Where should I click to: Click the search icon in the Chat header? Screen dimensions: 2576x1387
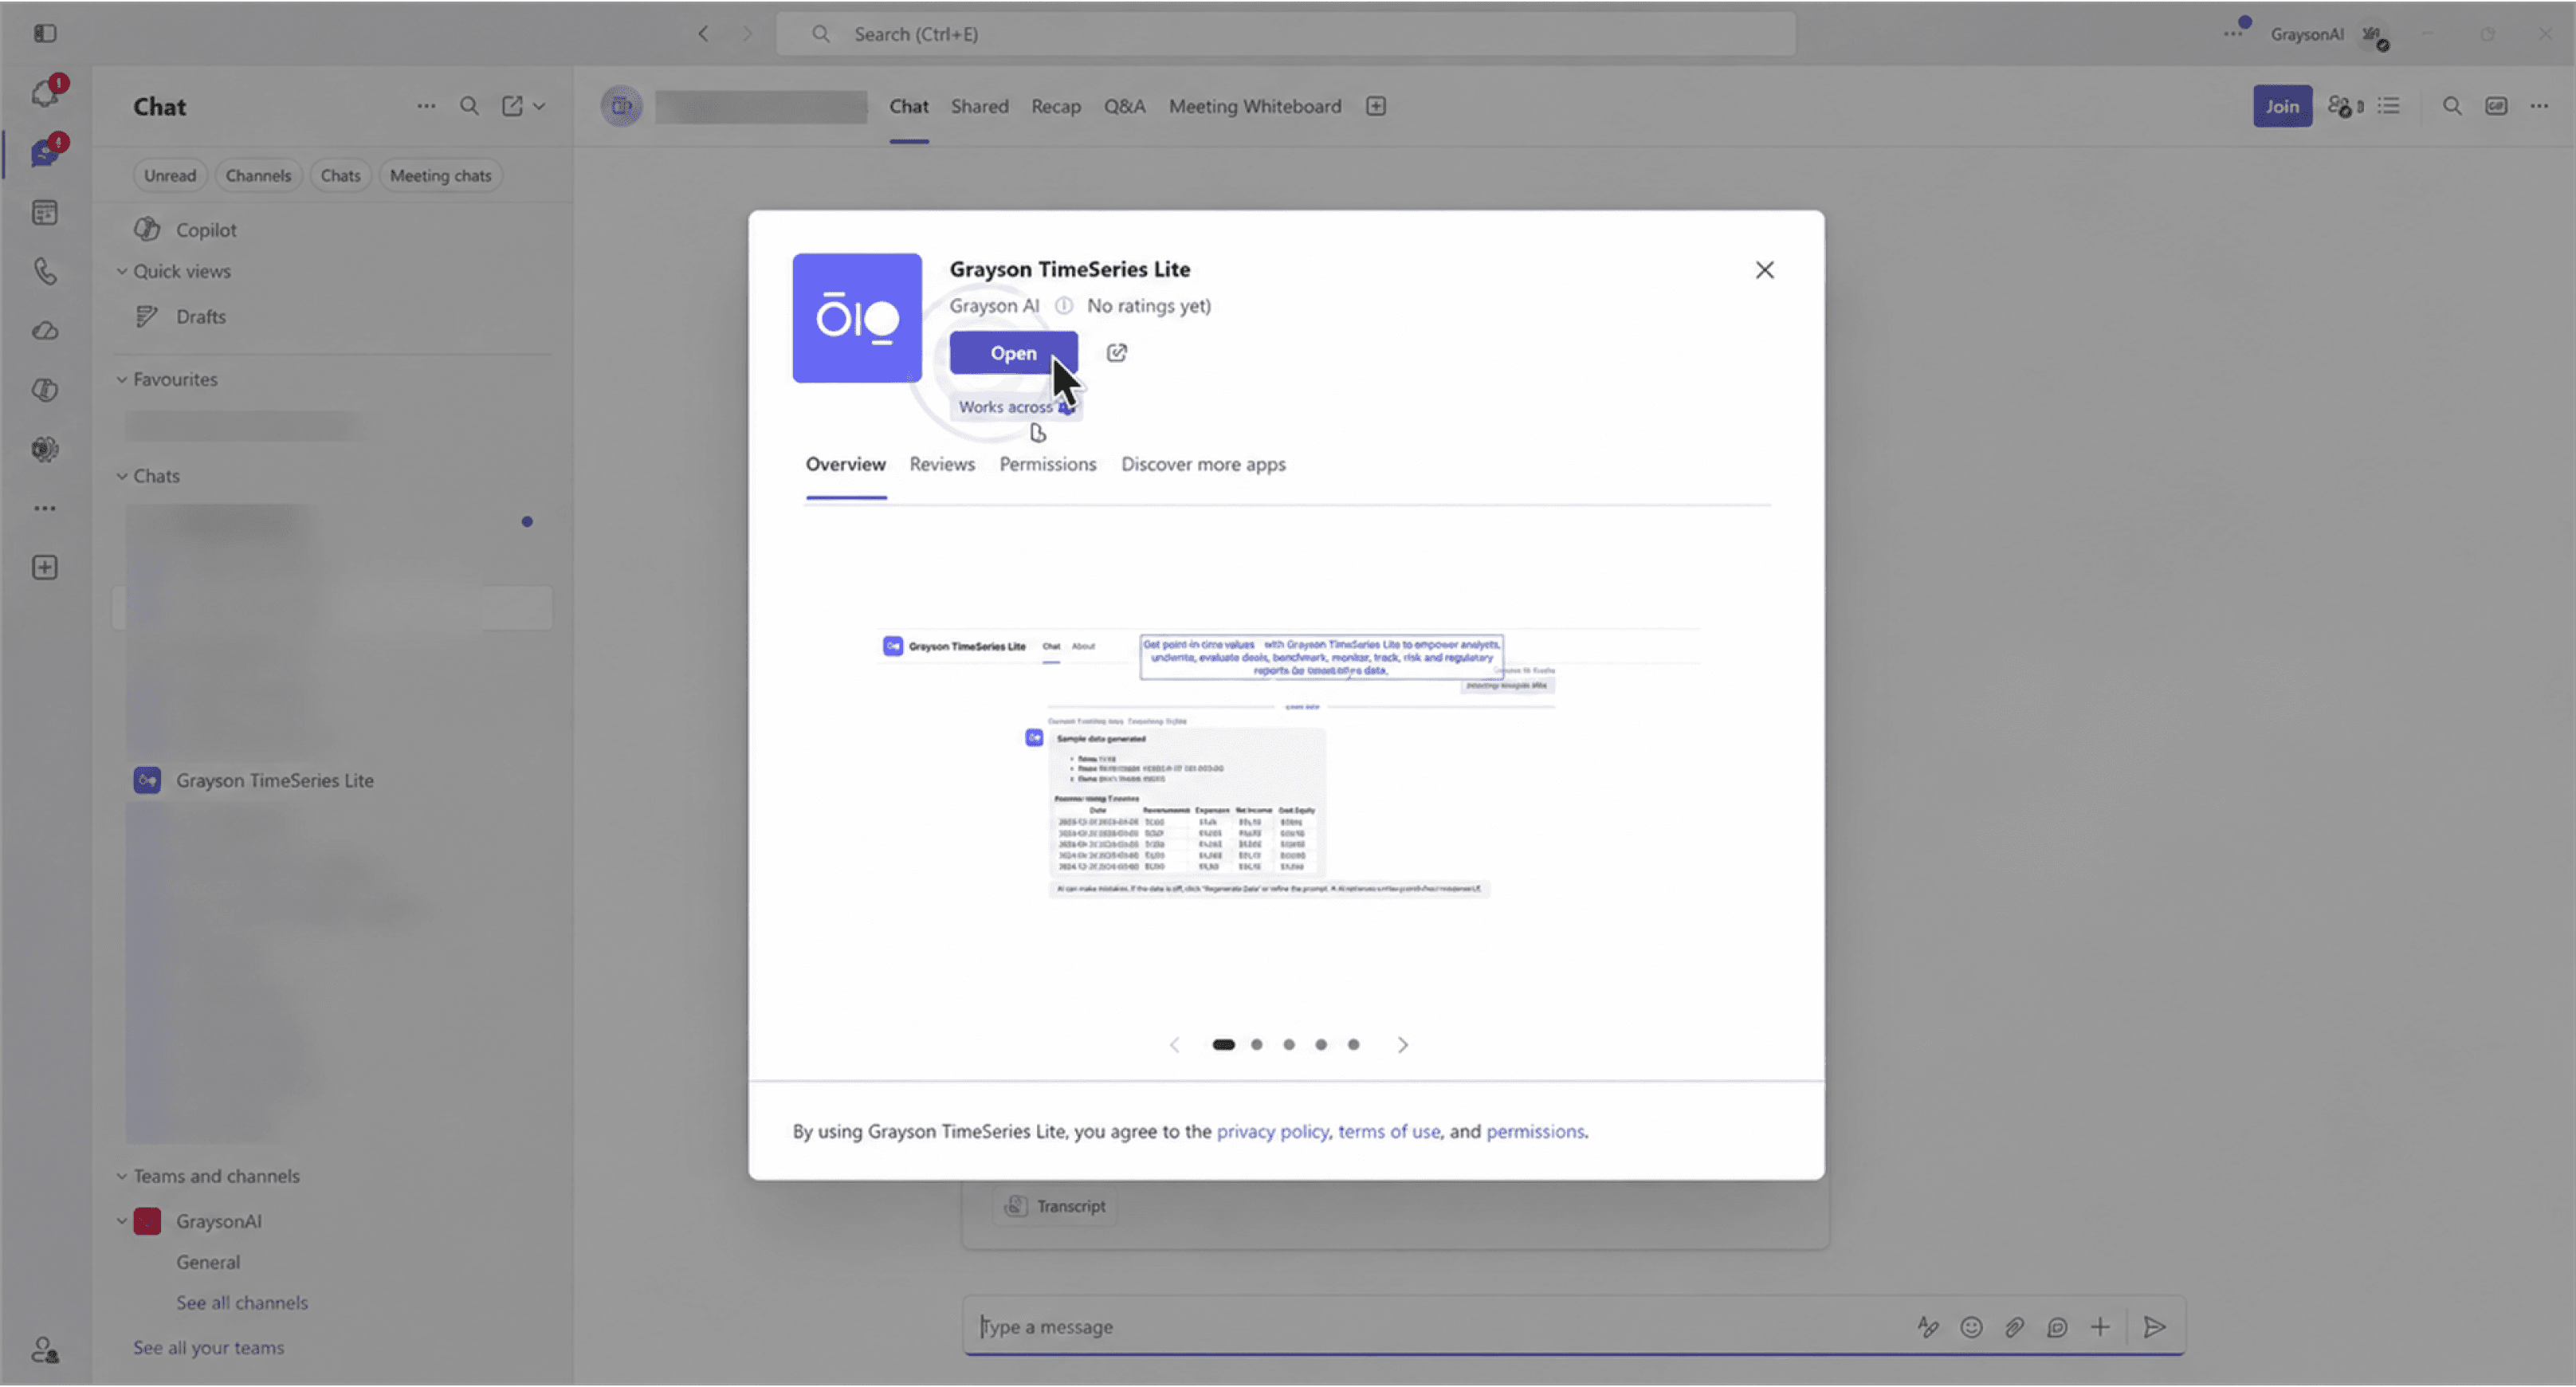point(469,106)
